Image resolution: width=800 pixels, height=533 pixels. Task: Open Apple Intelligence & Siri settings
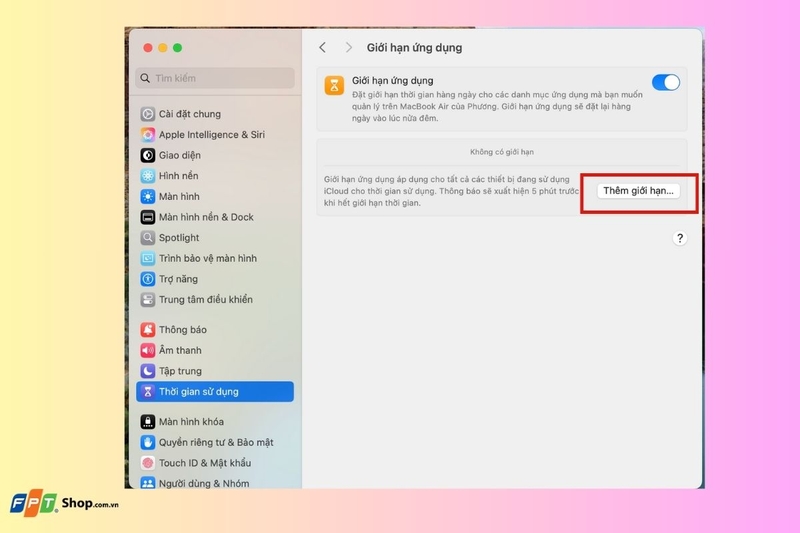pyautogui.click(x=215, y=135)
